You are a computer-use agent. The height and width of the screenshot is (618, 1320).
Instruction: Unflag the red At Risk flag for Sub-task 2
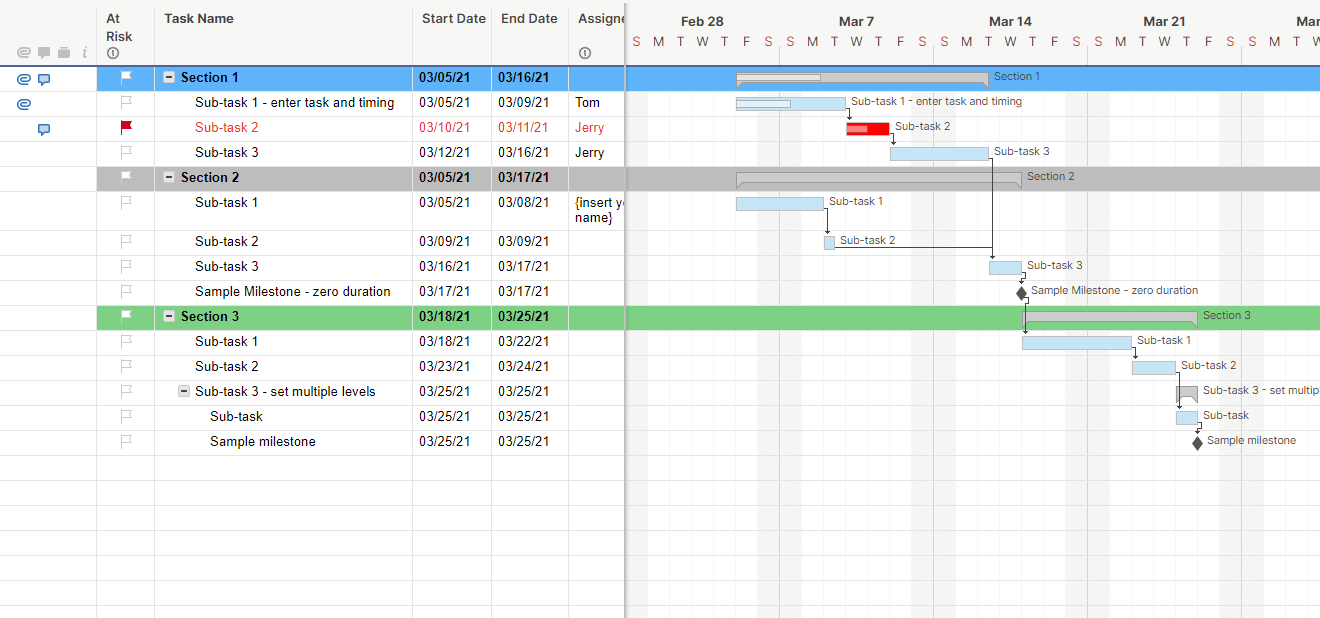point(126,127)
